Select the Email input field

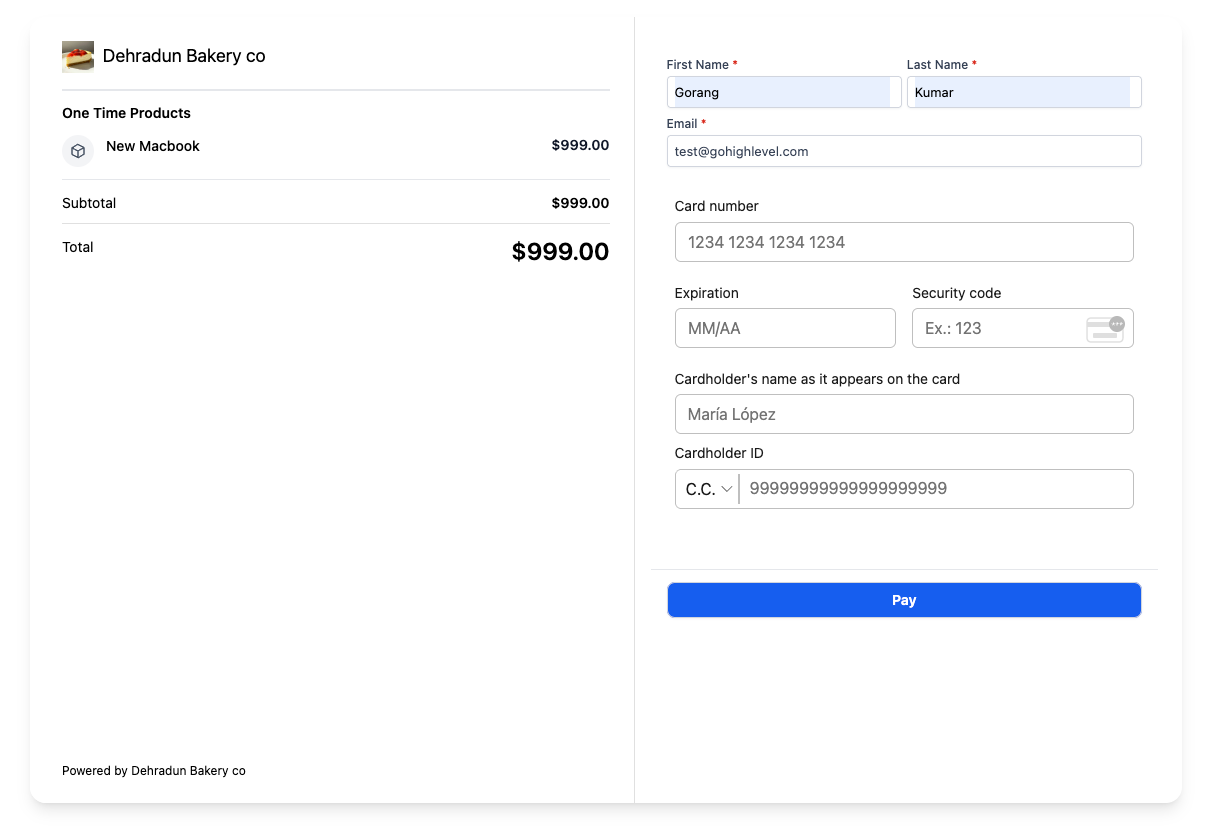(904, 151)
